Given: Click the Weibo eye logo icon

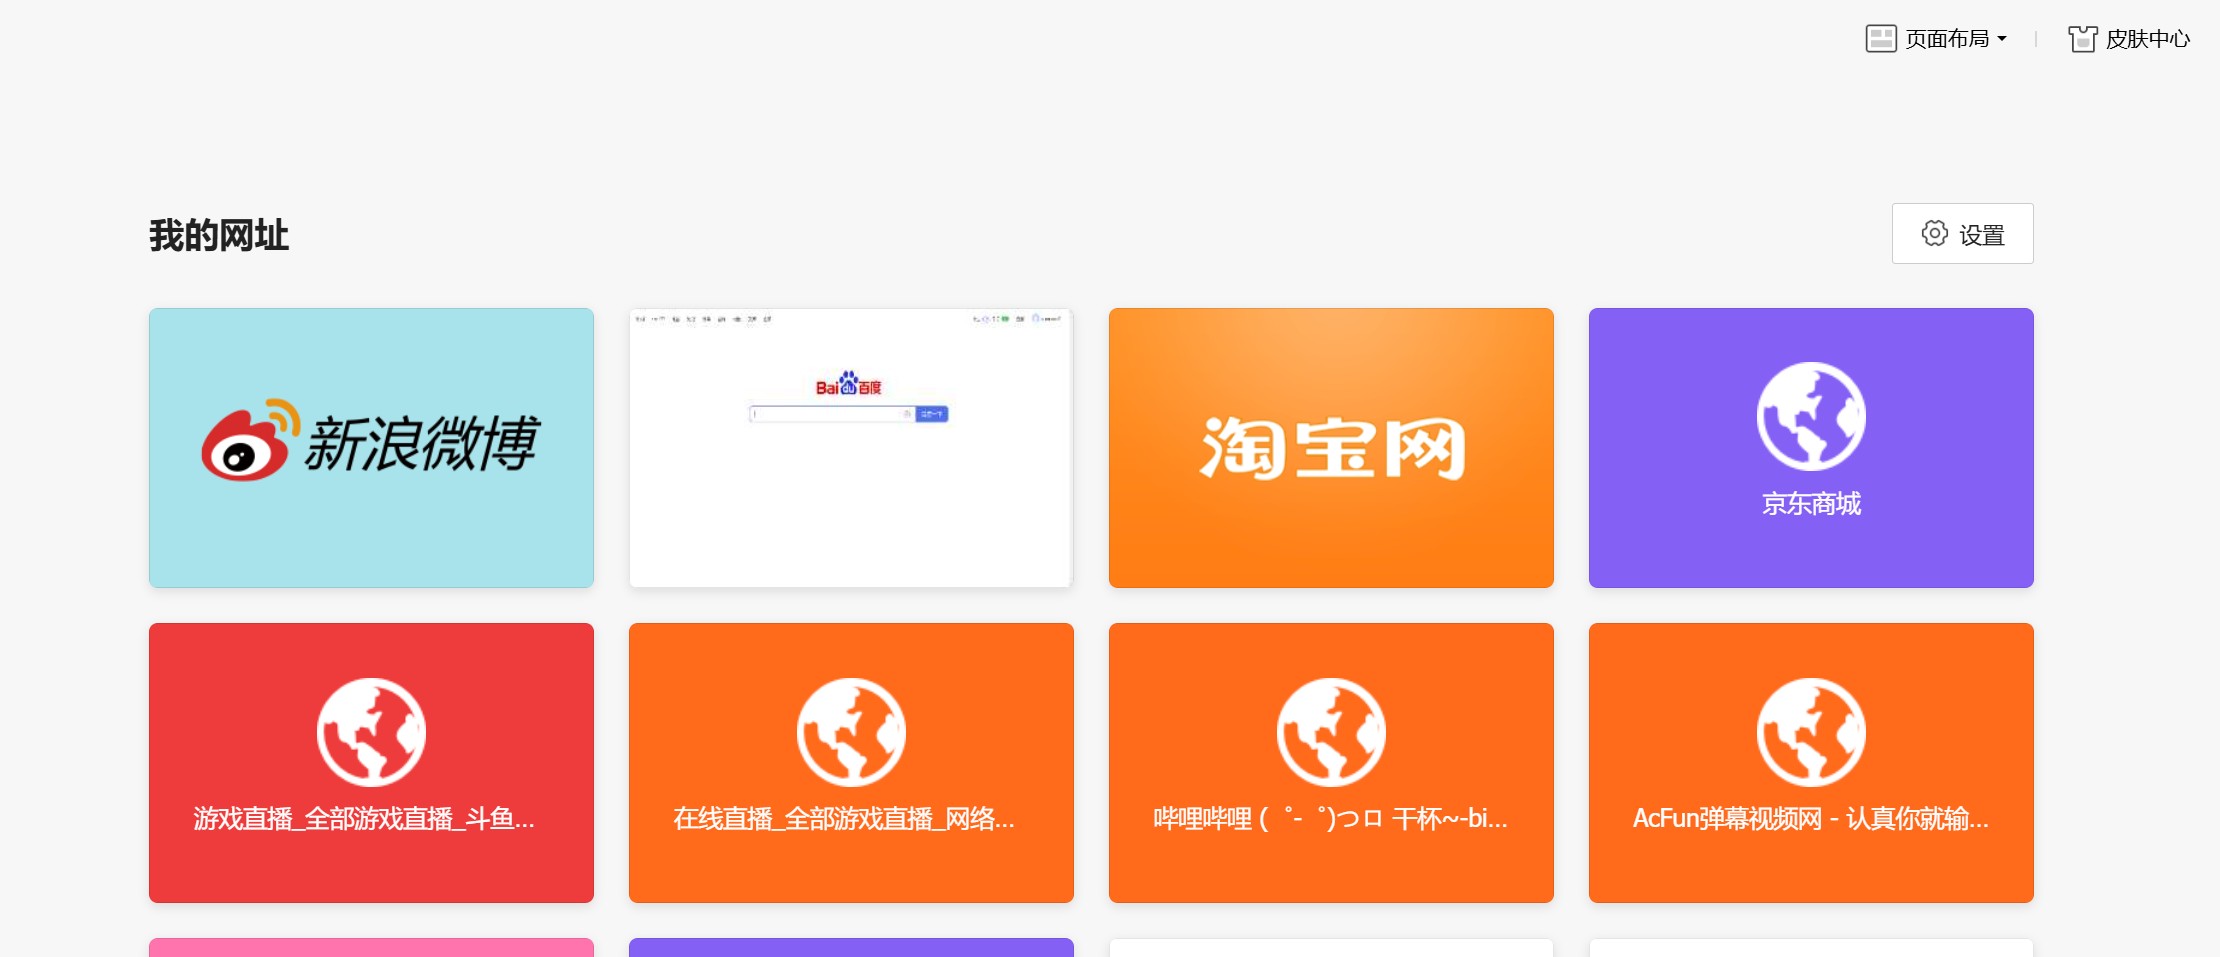Looking at the screenshot, I should click(x=250, y=441).
